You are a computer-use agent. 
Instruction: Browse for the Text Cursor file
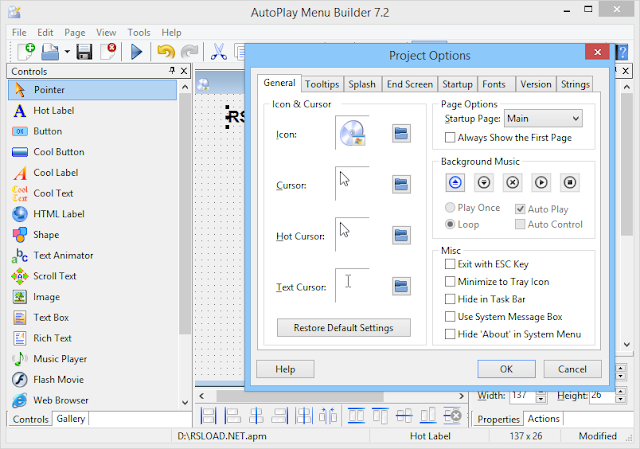pyautogui.click(x=401, y=287)
